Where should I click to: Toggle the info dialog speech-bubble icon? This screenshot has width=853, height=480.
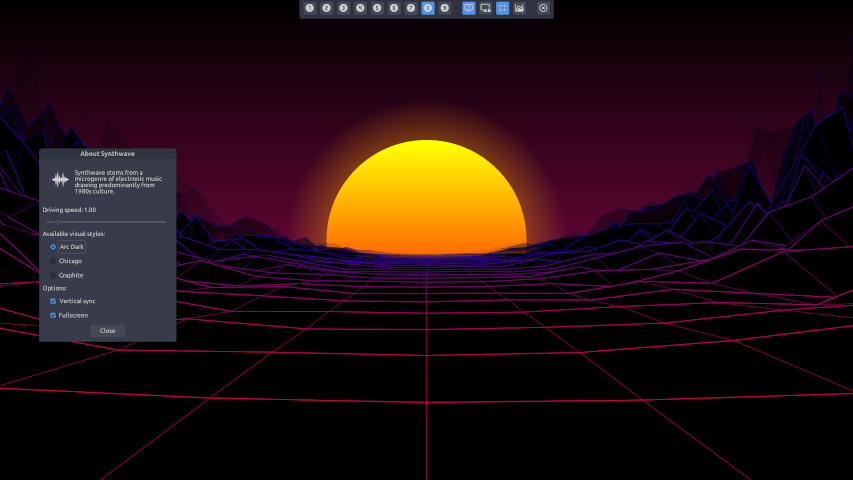pyautogui.click(x=469, y=8)
